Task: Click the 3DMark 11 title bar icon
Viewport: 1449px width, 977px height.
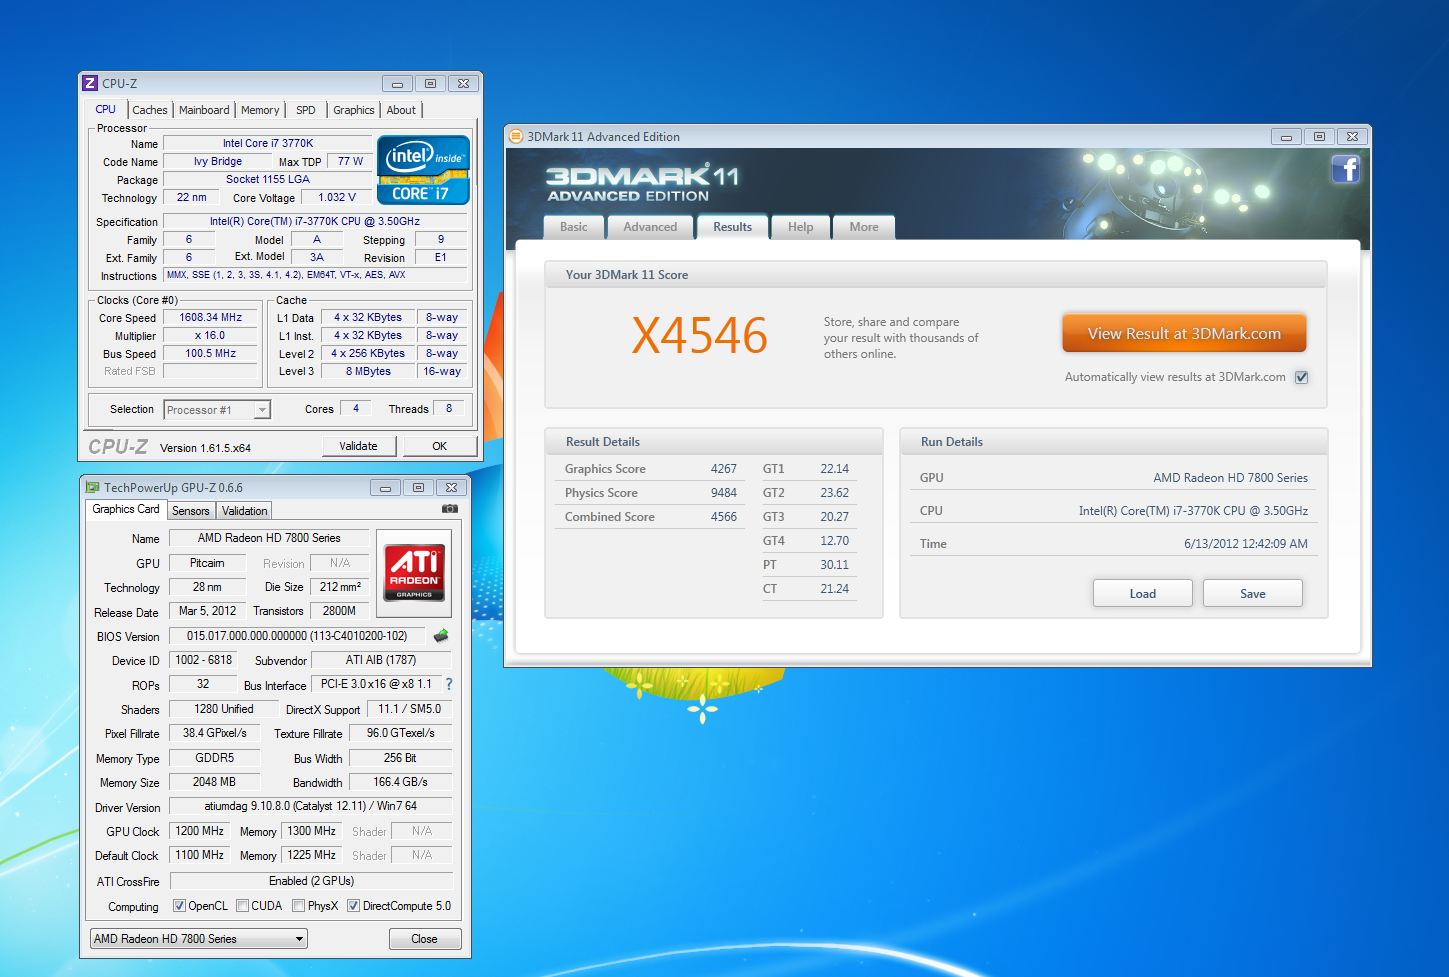Action: click(x=516, y=137)
